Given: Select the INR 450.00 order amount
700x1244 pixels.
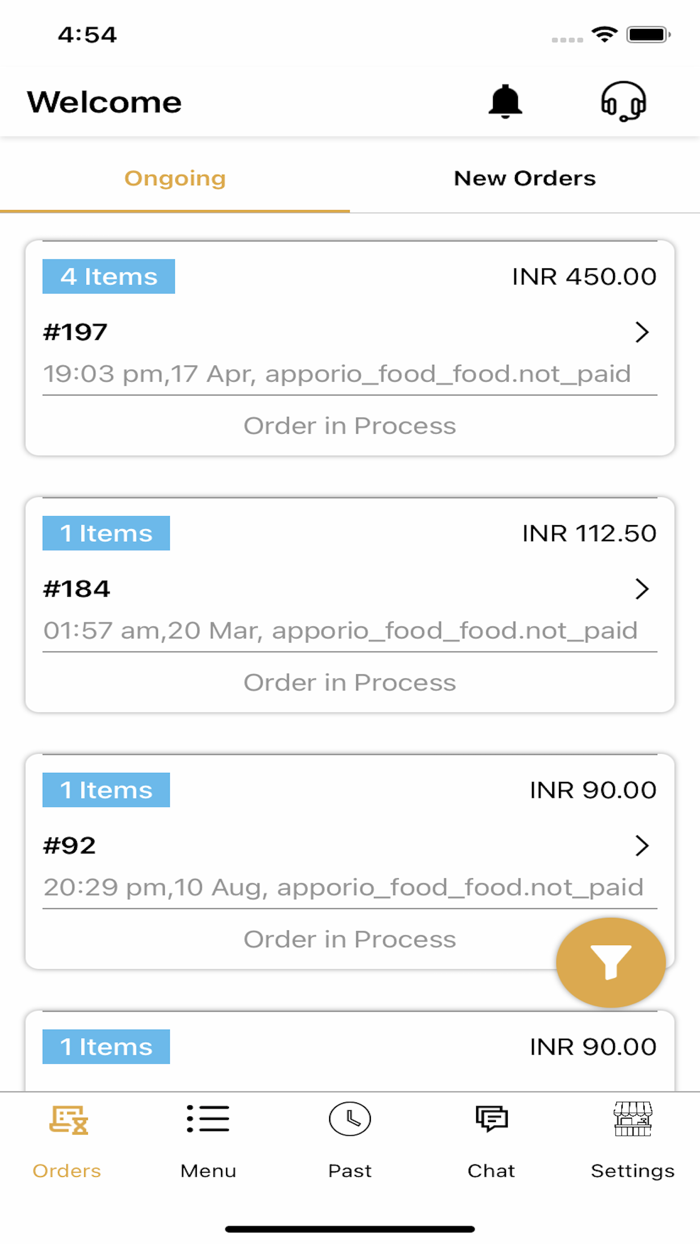Looking at the screenshot, I should pos(584,277).
